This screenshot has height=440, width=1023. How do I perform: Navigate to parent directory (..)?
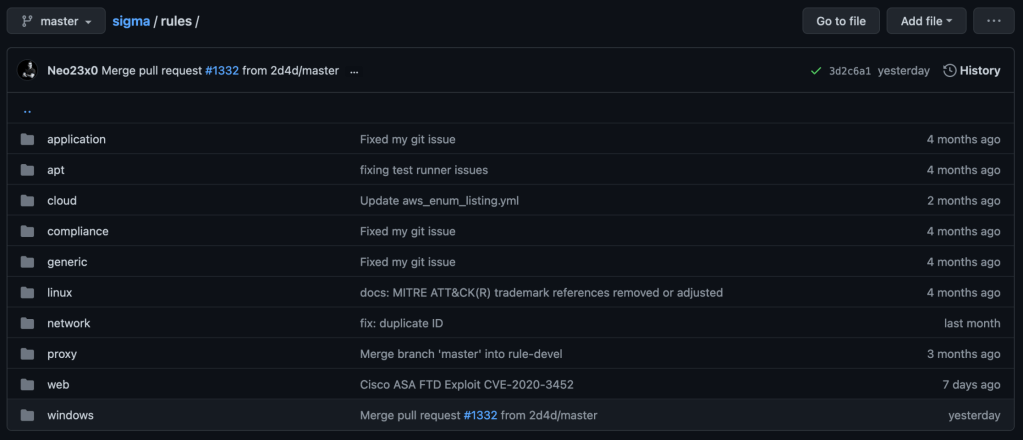(27, 110)
